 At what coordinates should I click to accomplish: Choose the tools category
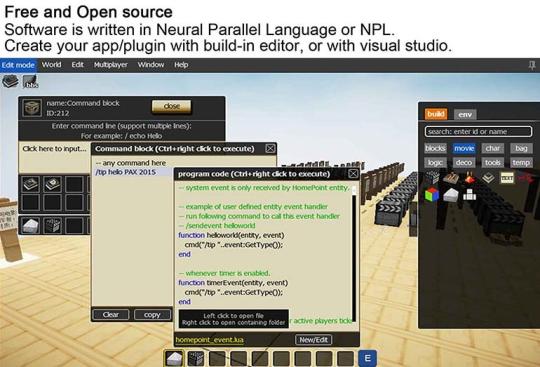493,162
